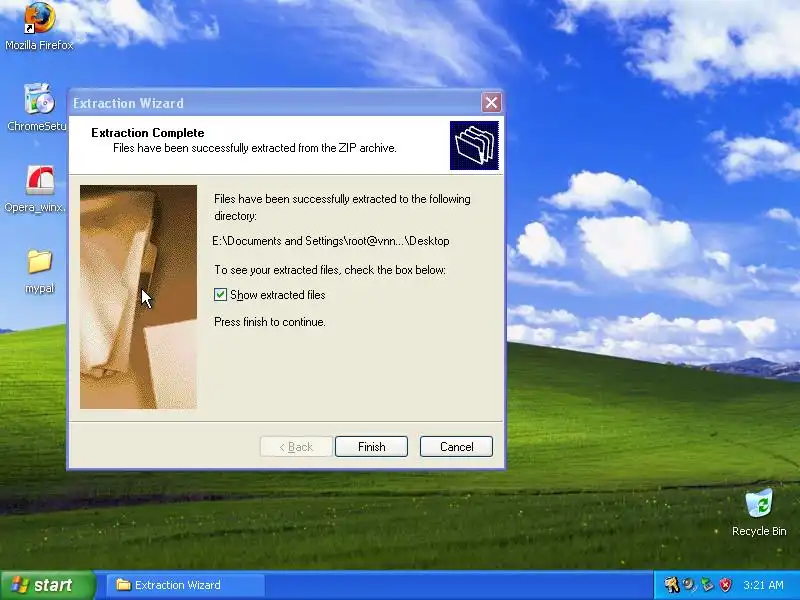Click the 3:21 AM taskbar clock

pyautogui.click(x=763, y=585)
